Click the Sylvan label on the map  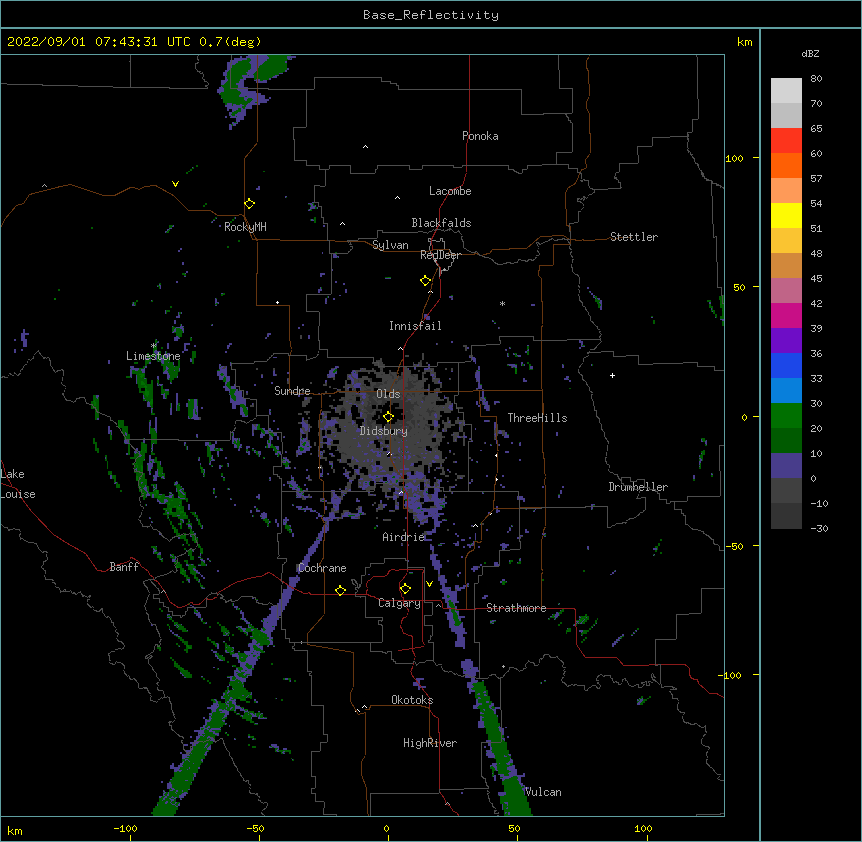390,245
